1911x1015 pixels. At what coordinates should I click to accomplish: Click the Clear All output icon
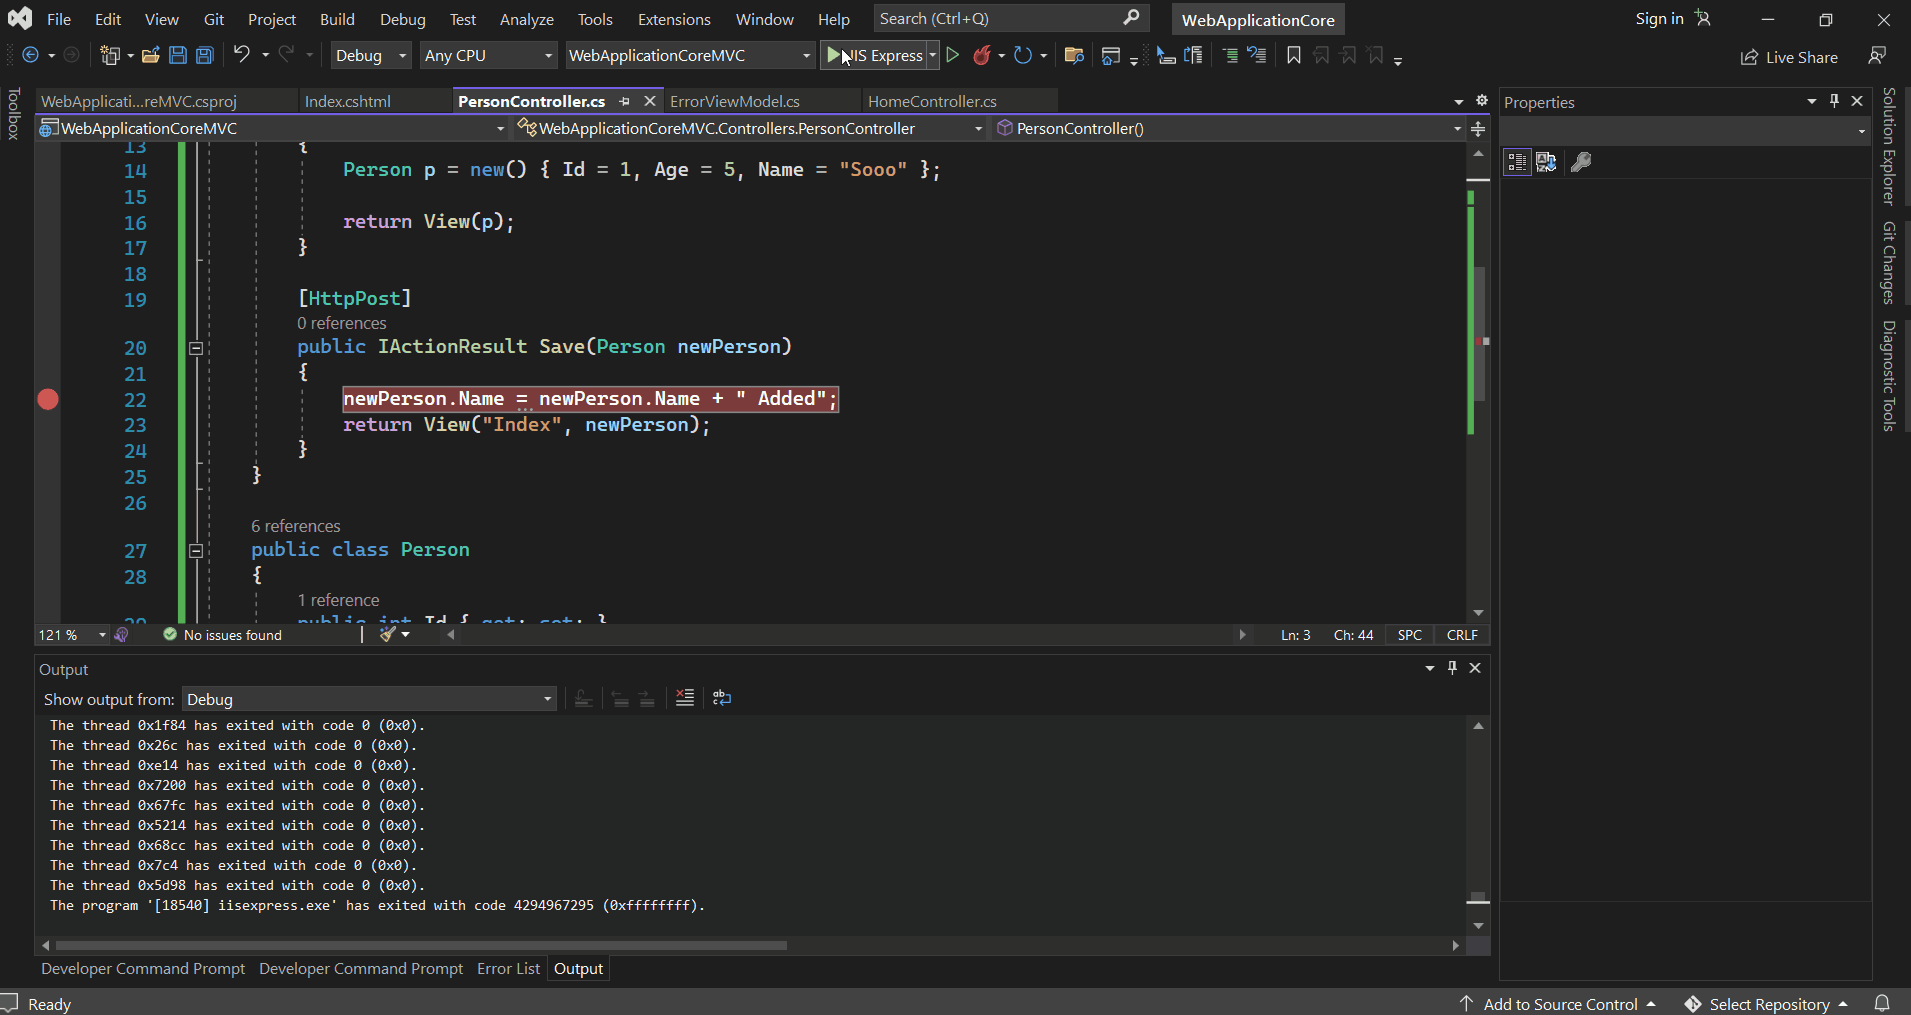(x=685, y=697)
